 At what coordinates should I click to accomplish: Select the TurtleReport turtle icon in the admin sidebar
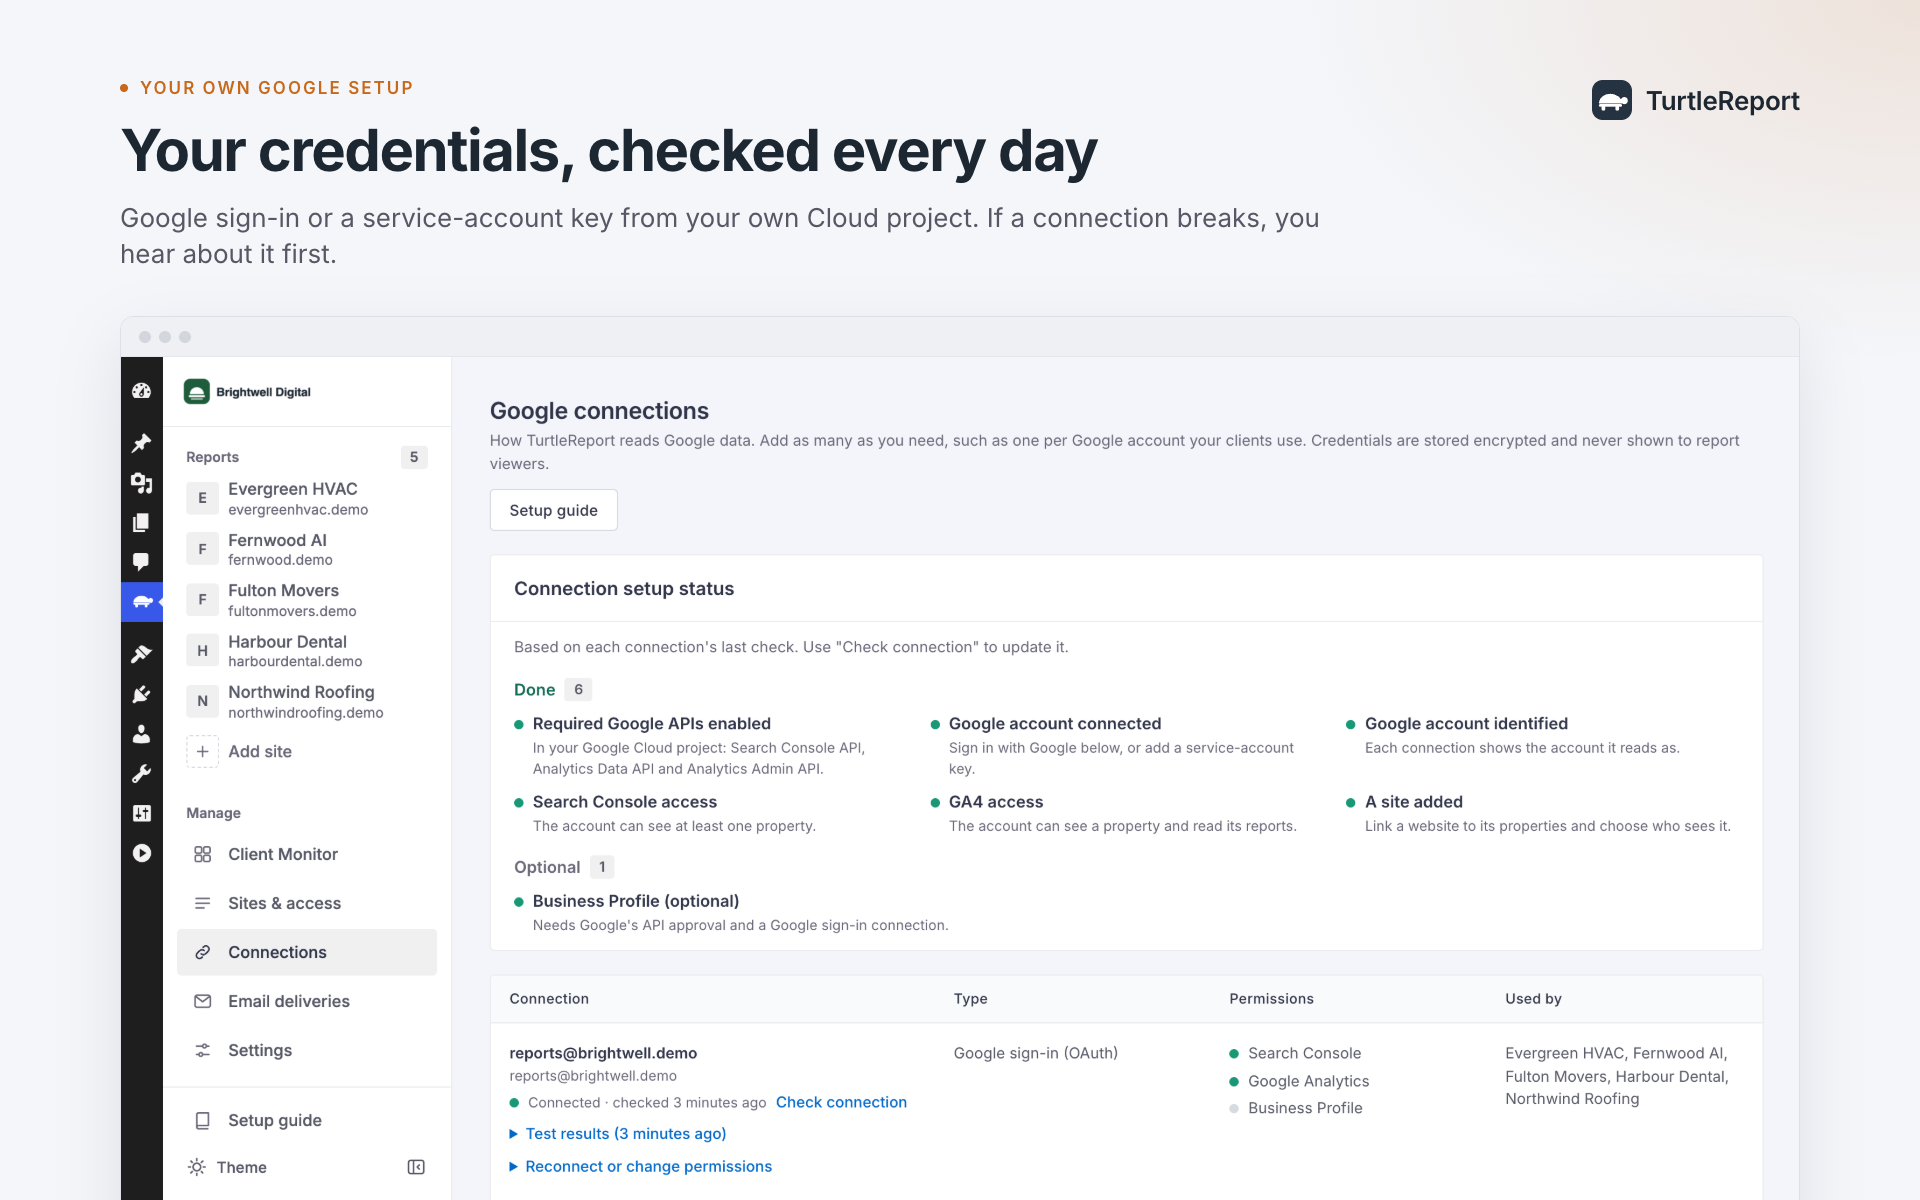pos(141,602)
